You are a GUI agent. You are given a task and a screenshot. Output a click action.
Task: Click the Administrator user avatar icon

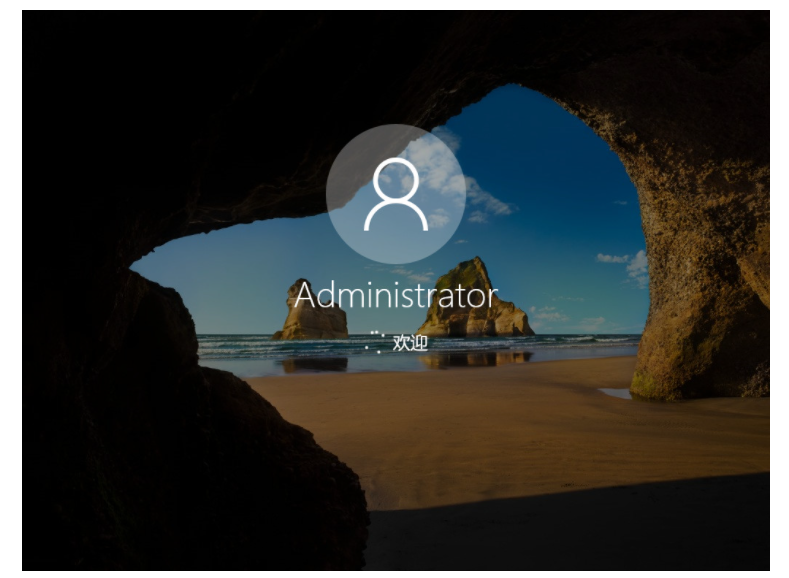[x=396, y=194]
